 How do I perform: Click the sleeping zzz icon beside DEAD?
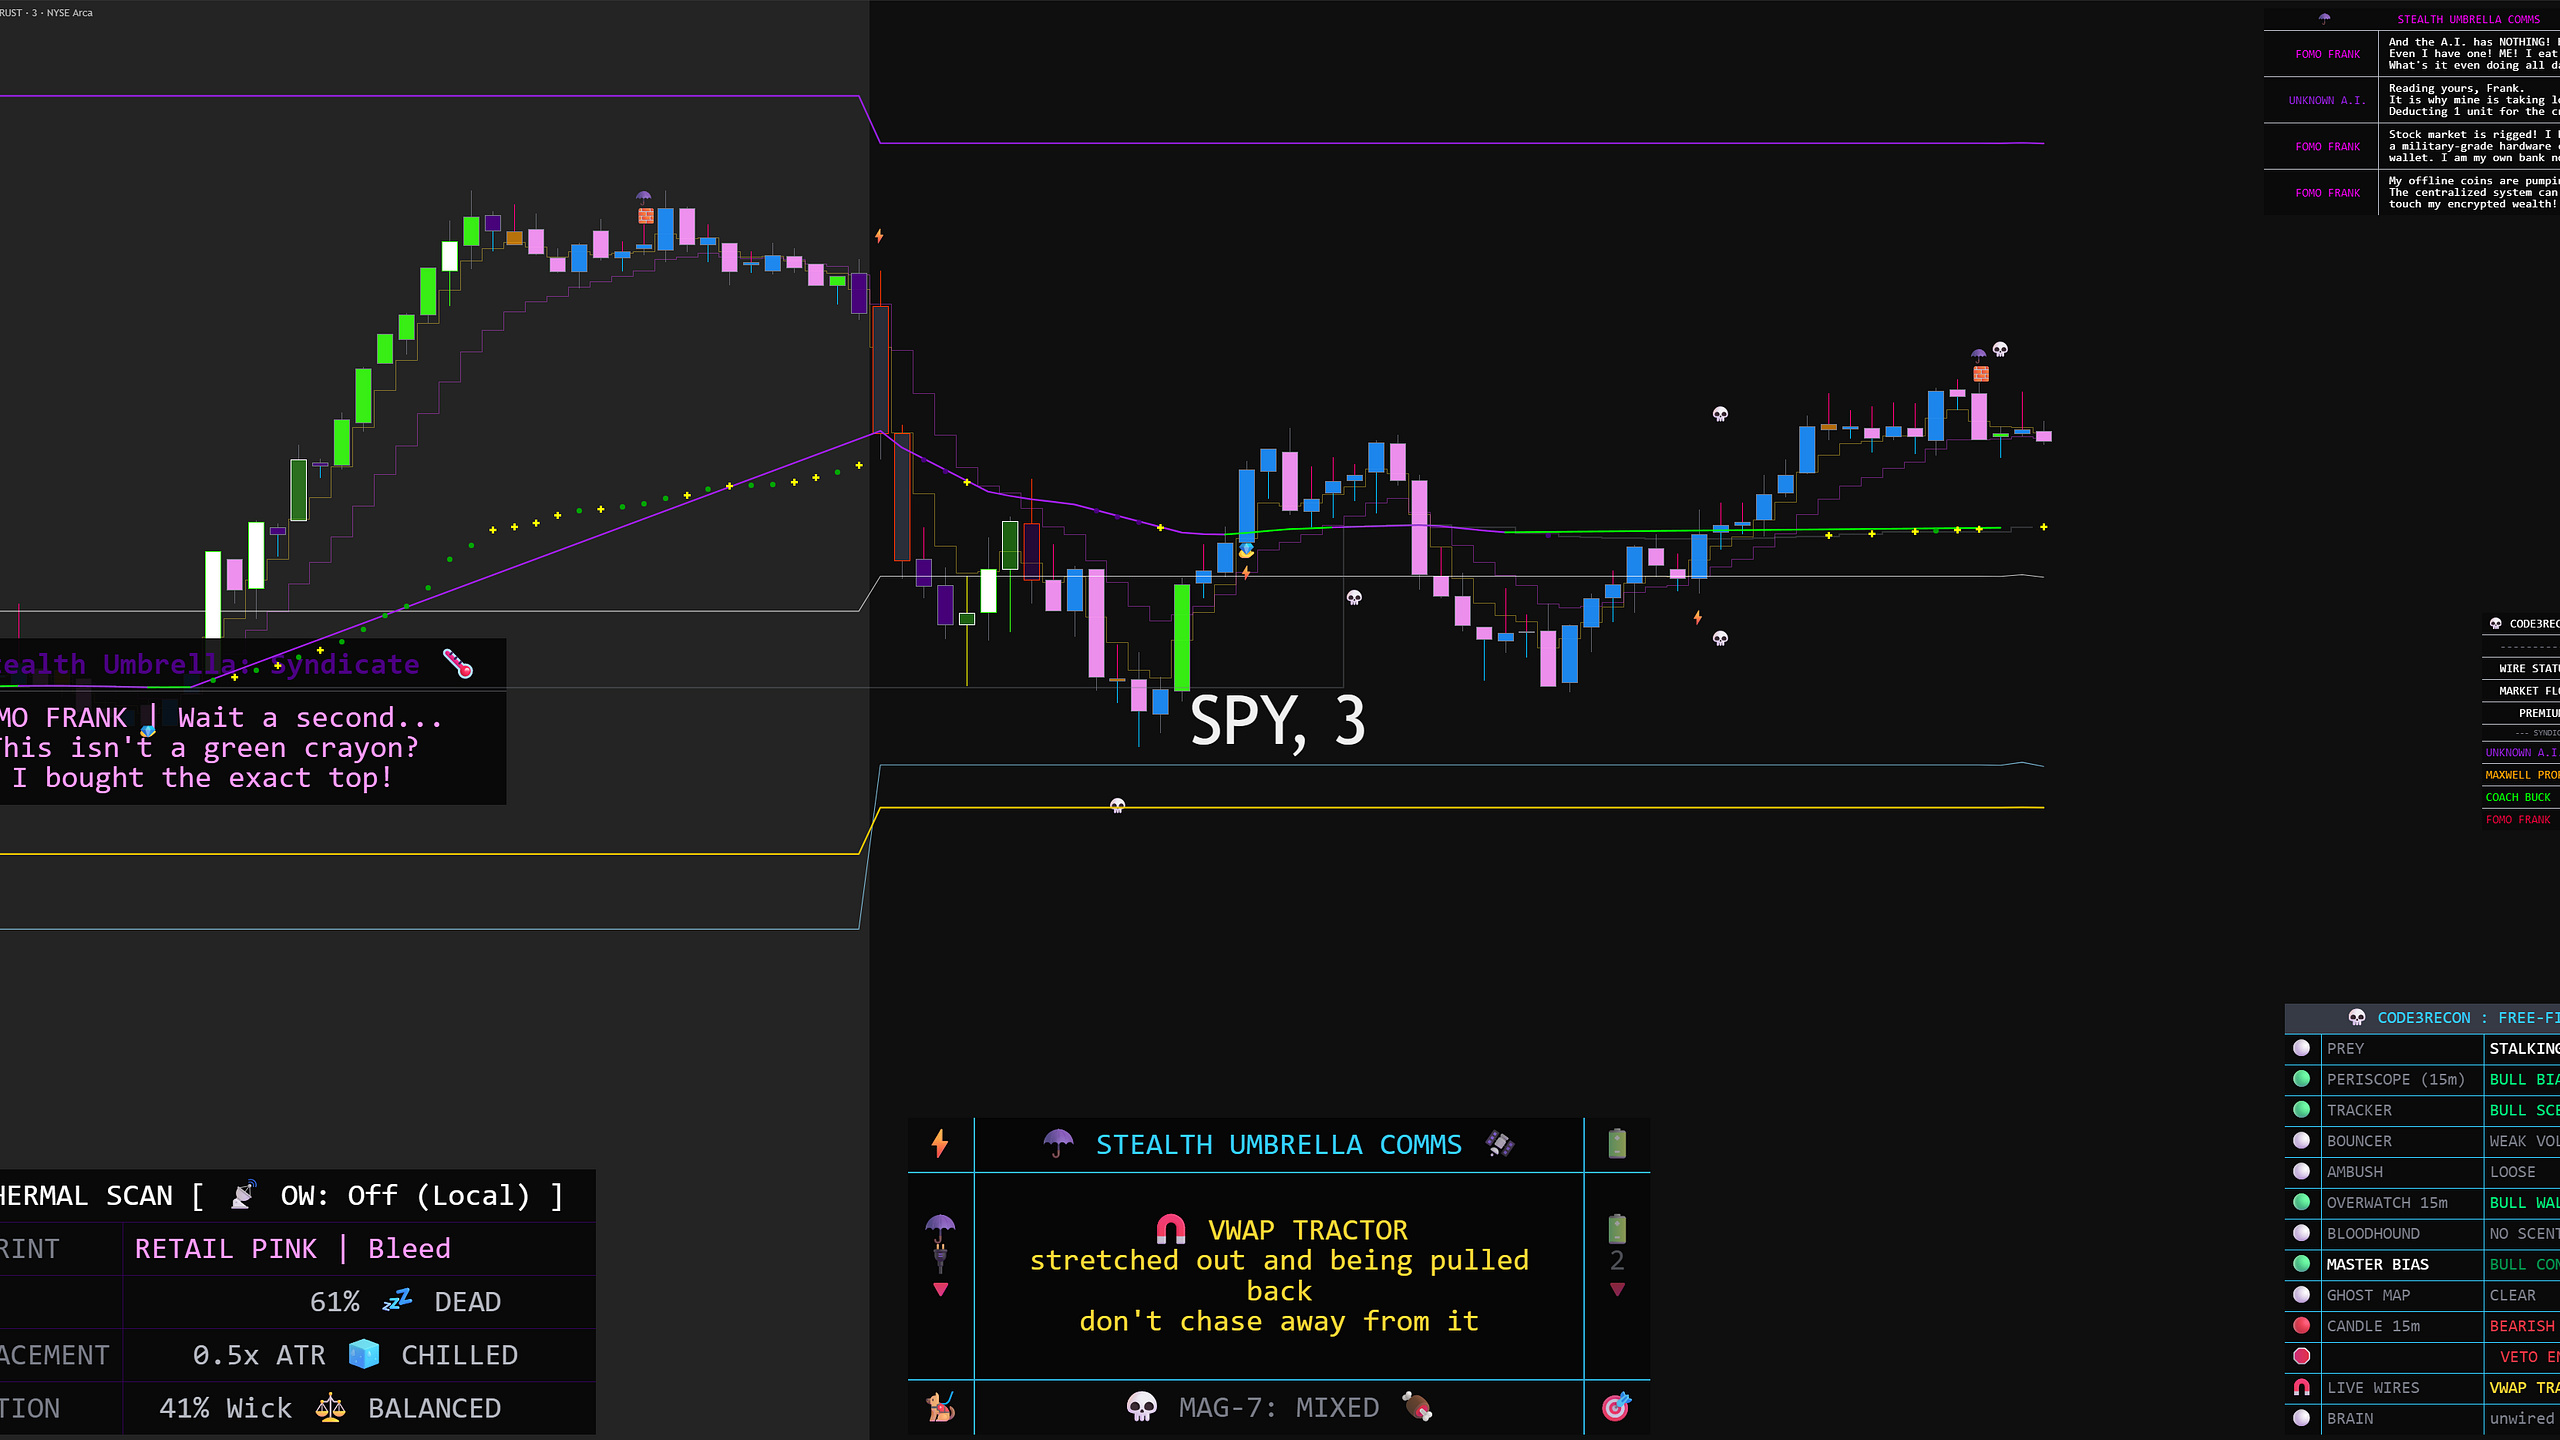pos(397,1301)
